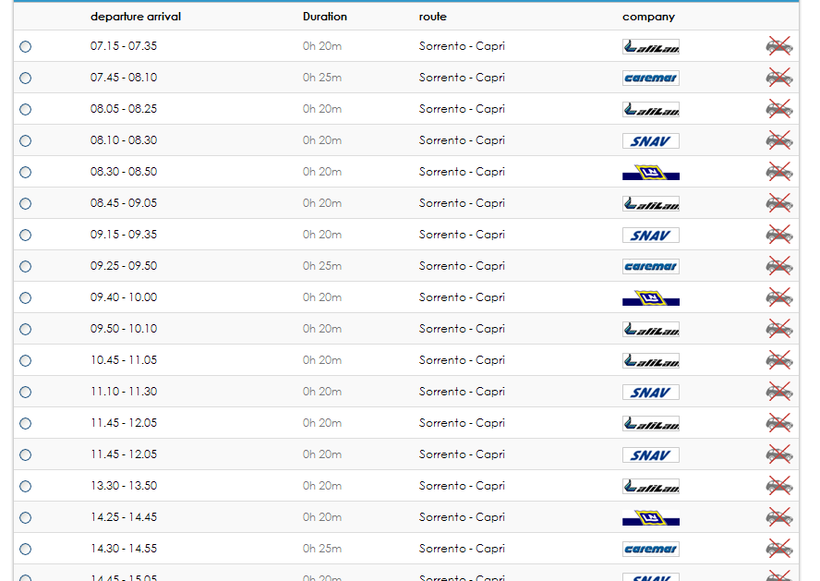Click the blue-yellow flag logo on 14.25 row
The height and width of the screenshot is (581, 820).
(650, 518)
